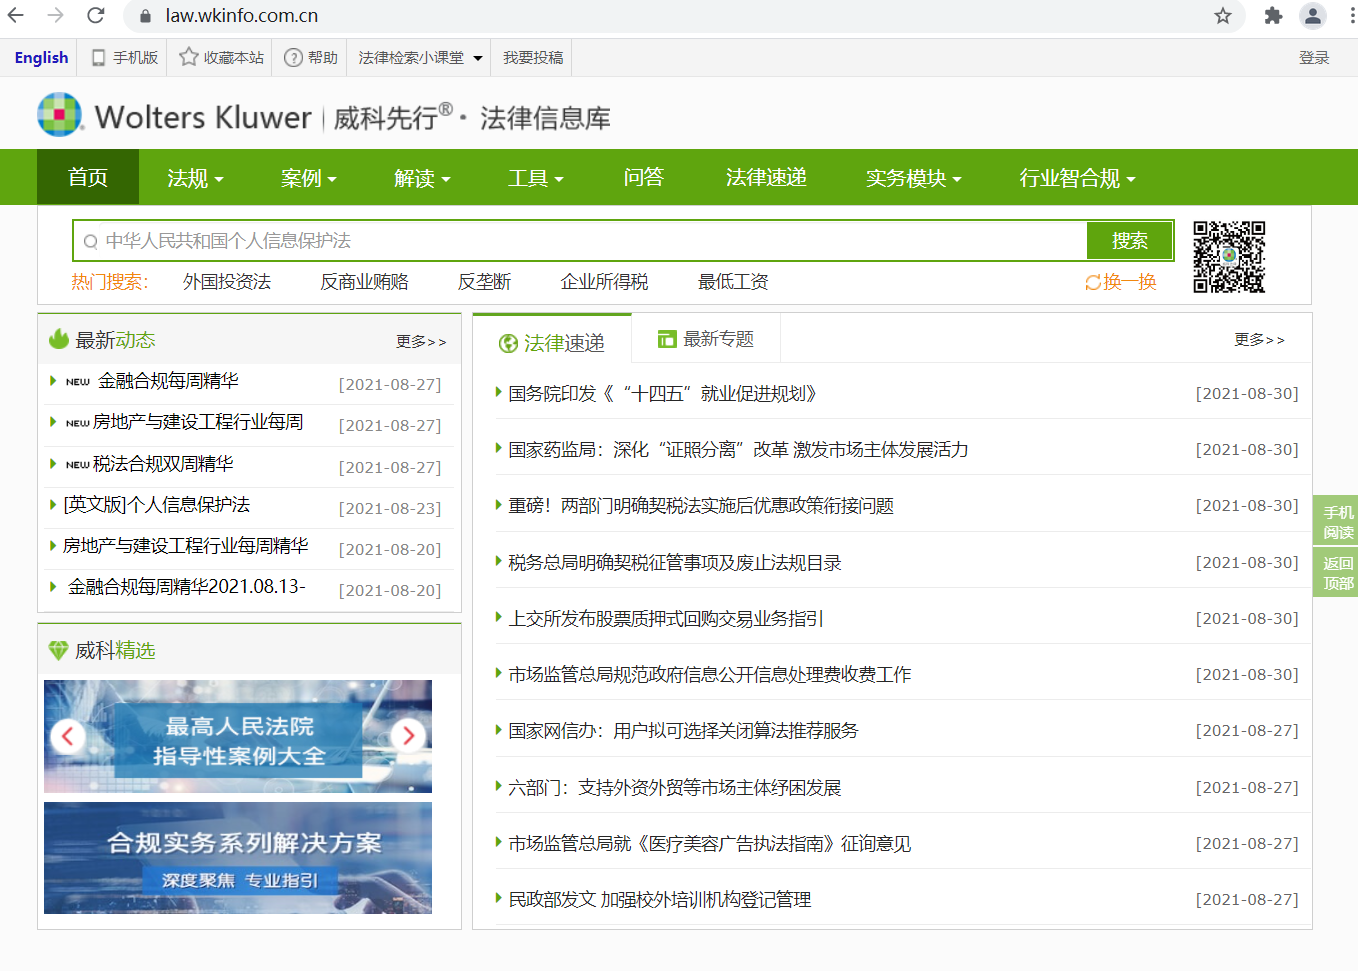Click the QR code image

click(1229, 257)
